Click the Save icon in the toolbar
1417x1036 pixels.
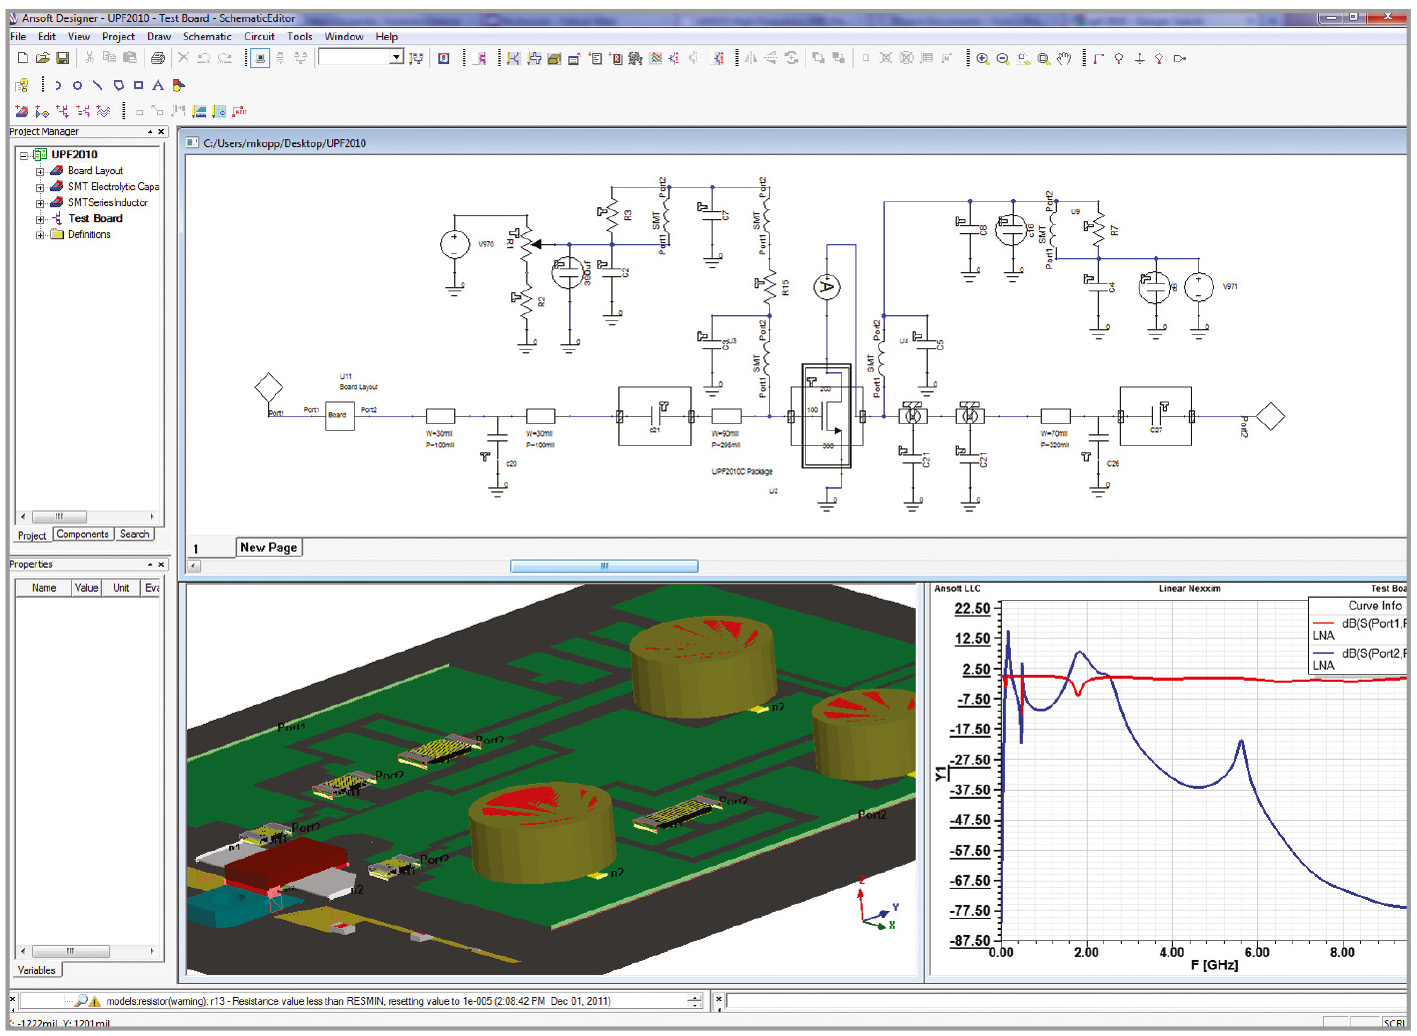coord(62,59)
